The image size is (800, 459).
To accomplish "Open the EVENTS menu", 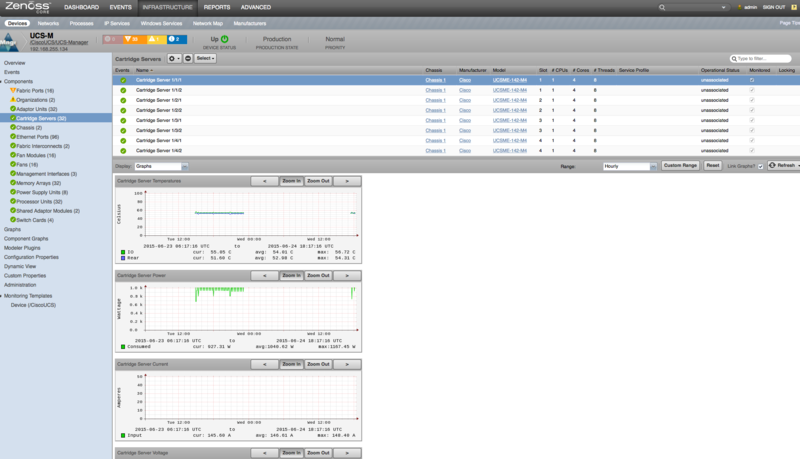I will coord(120,7).
